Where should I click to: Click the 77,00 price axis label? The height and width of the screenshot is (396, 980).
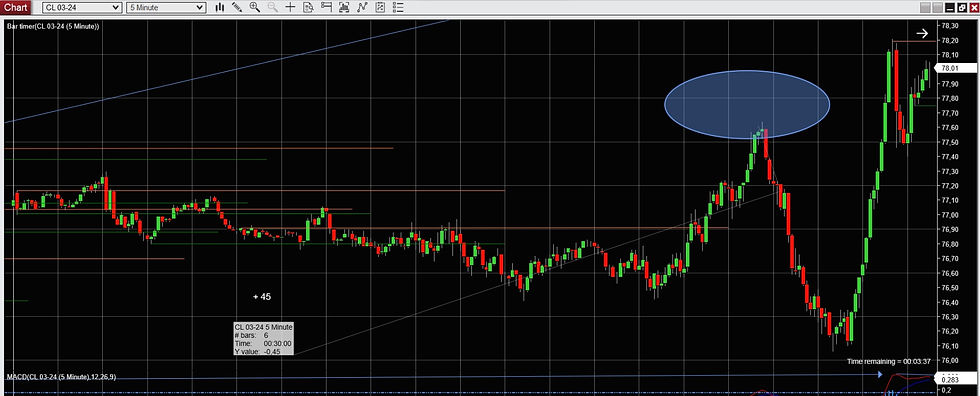coord(950,215)
